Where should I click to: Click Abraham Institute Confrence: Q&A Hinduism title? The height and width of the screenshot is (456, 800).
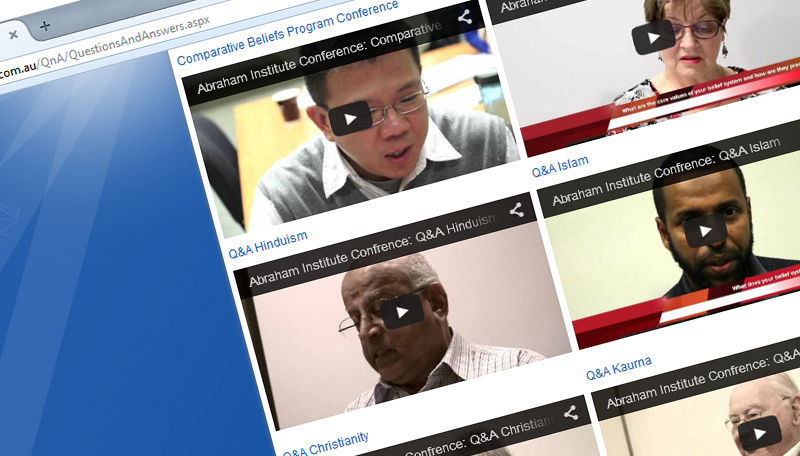[x=373, y=249]
